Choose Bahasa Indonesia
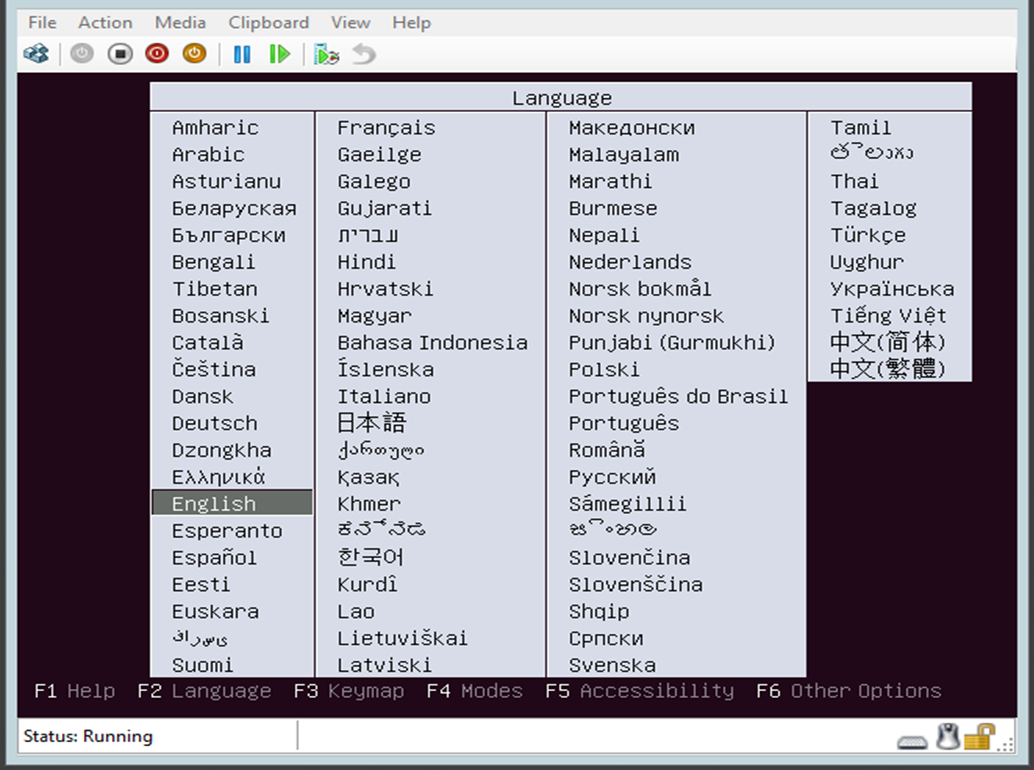The width and height of the screenshot is (1034, 770). [x=433, y=343]
